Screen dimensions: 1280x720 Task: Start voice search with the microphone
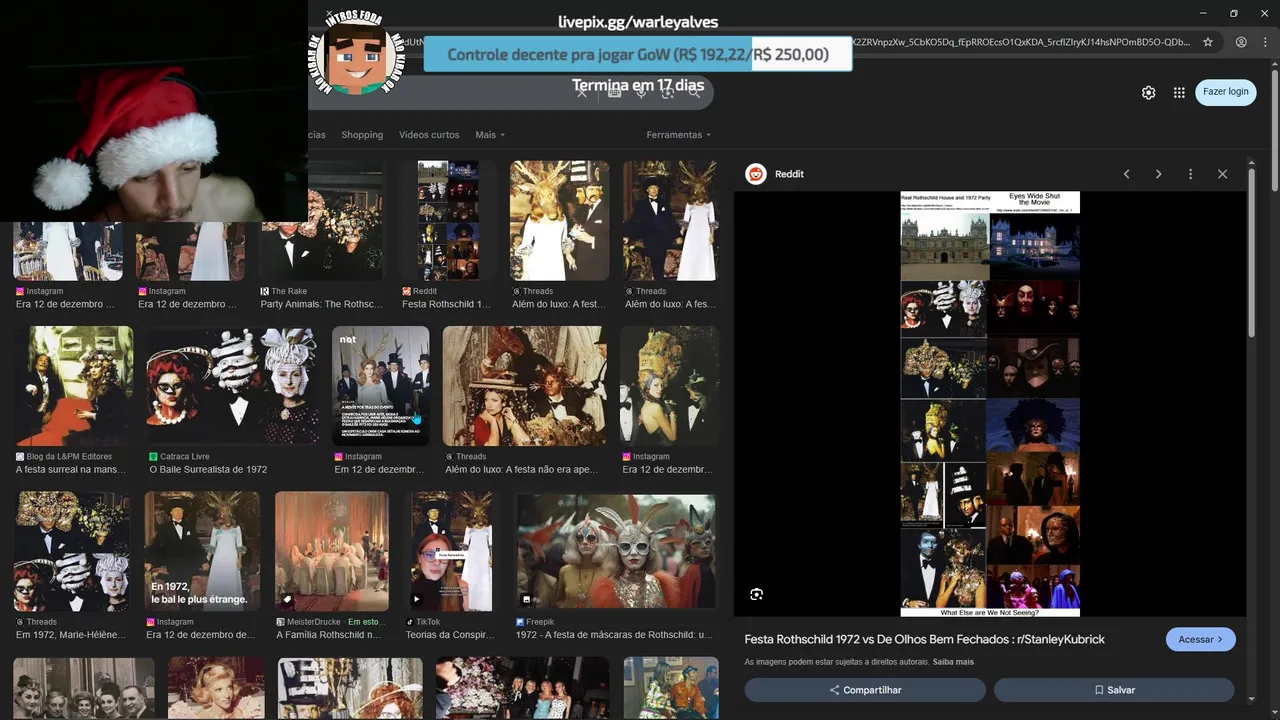point(641,93)
